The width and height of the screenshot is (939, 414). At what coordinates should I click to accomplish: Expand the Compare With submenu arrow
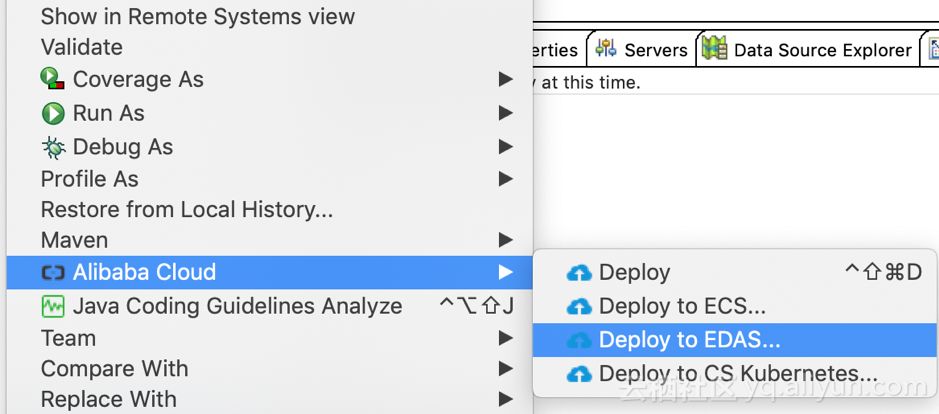tap(506, 369)
